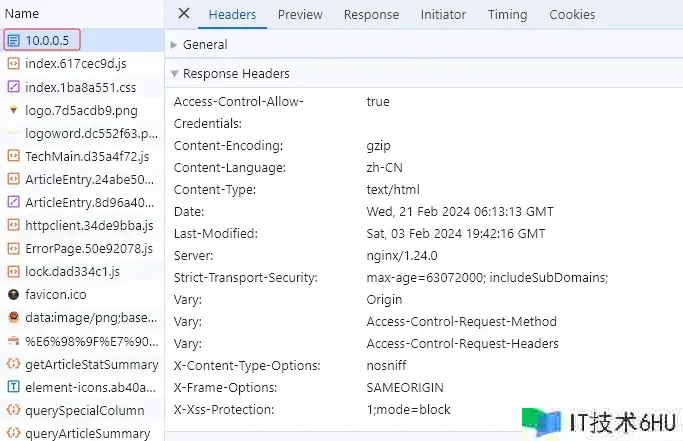This screenshot has width=683, height=441.
Task: Collapse the Response Headers section
Action: [175, 74]
